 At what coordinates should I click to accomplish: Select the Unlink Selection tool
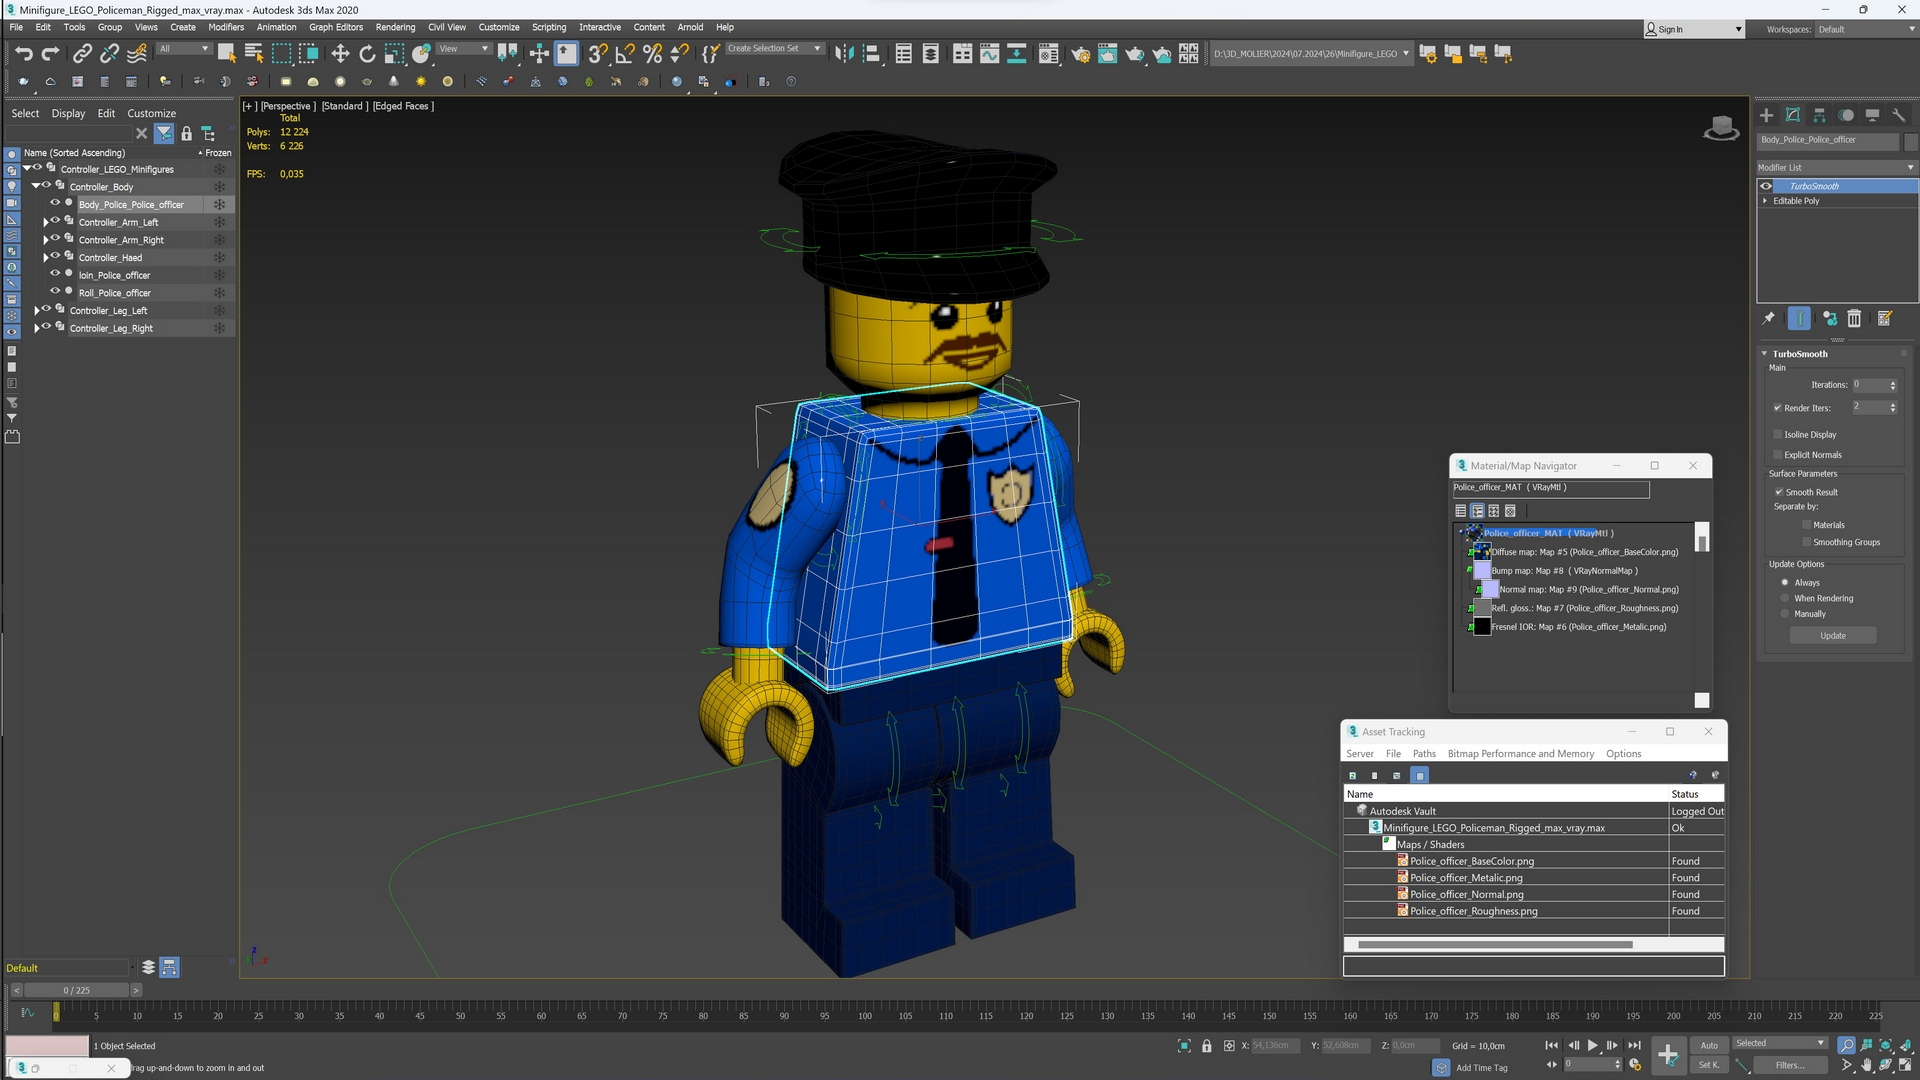pos(110,54)
